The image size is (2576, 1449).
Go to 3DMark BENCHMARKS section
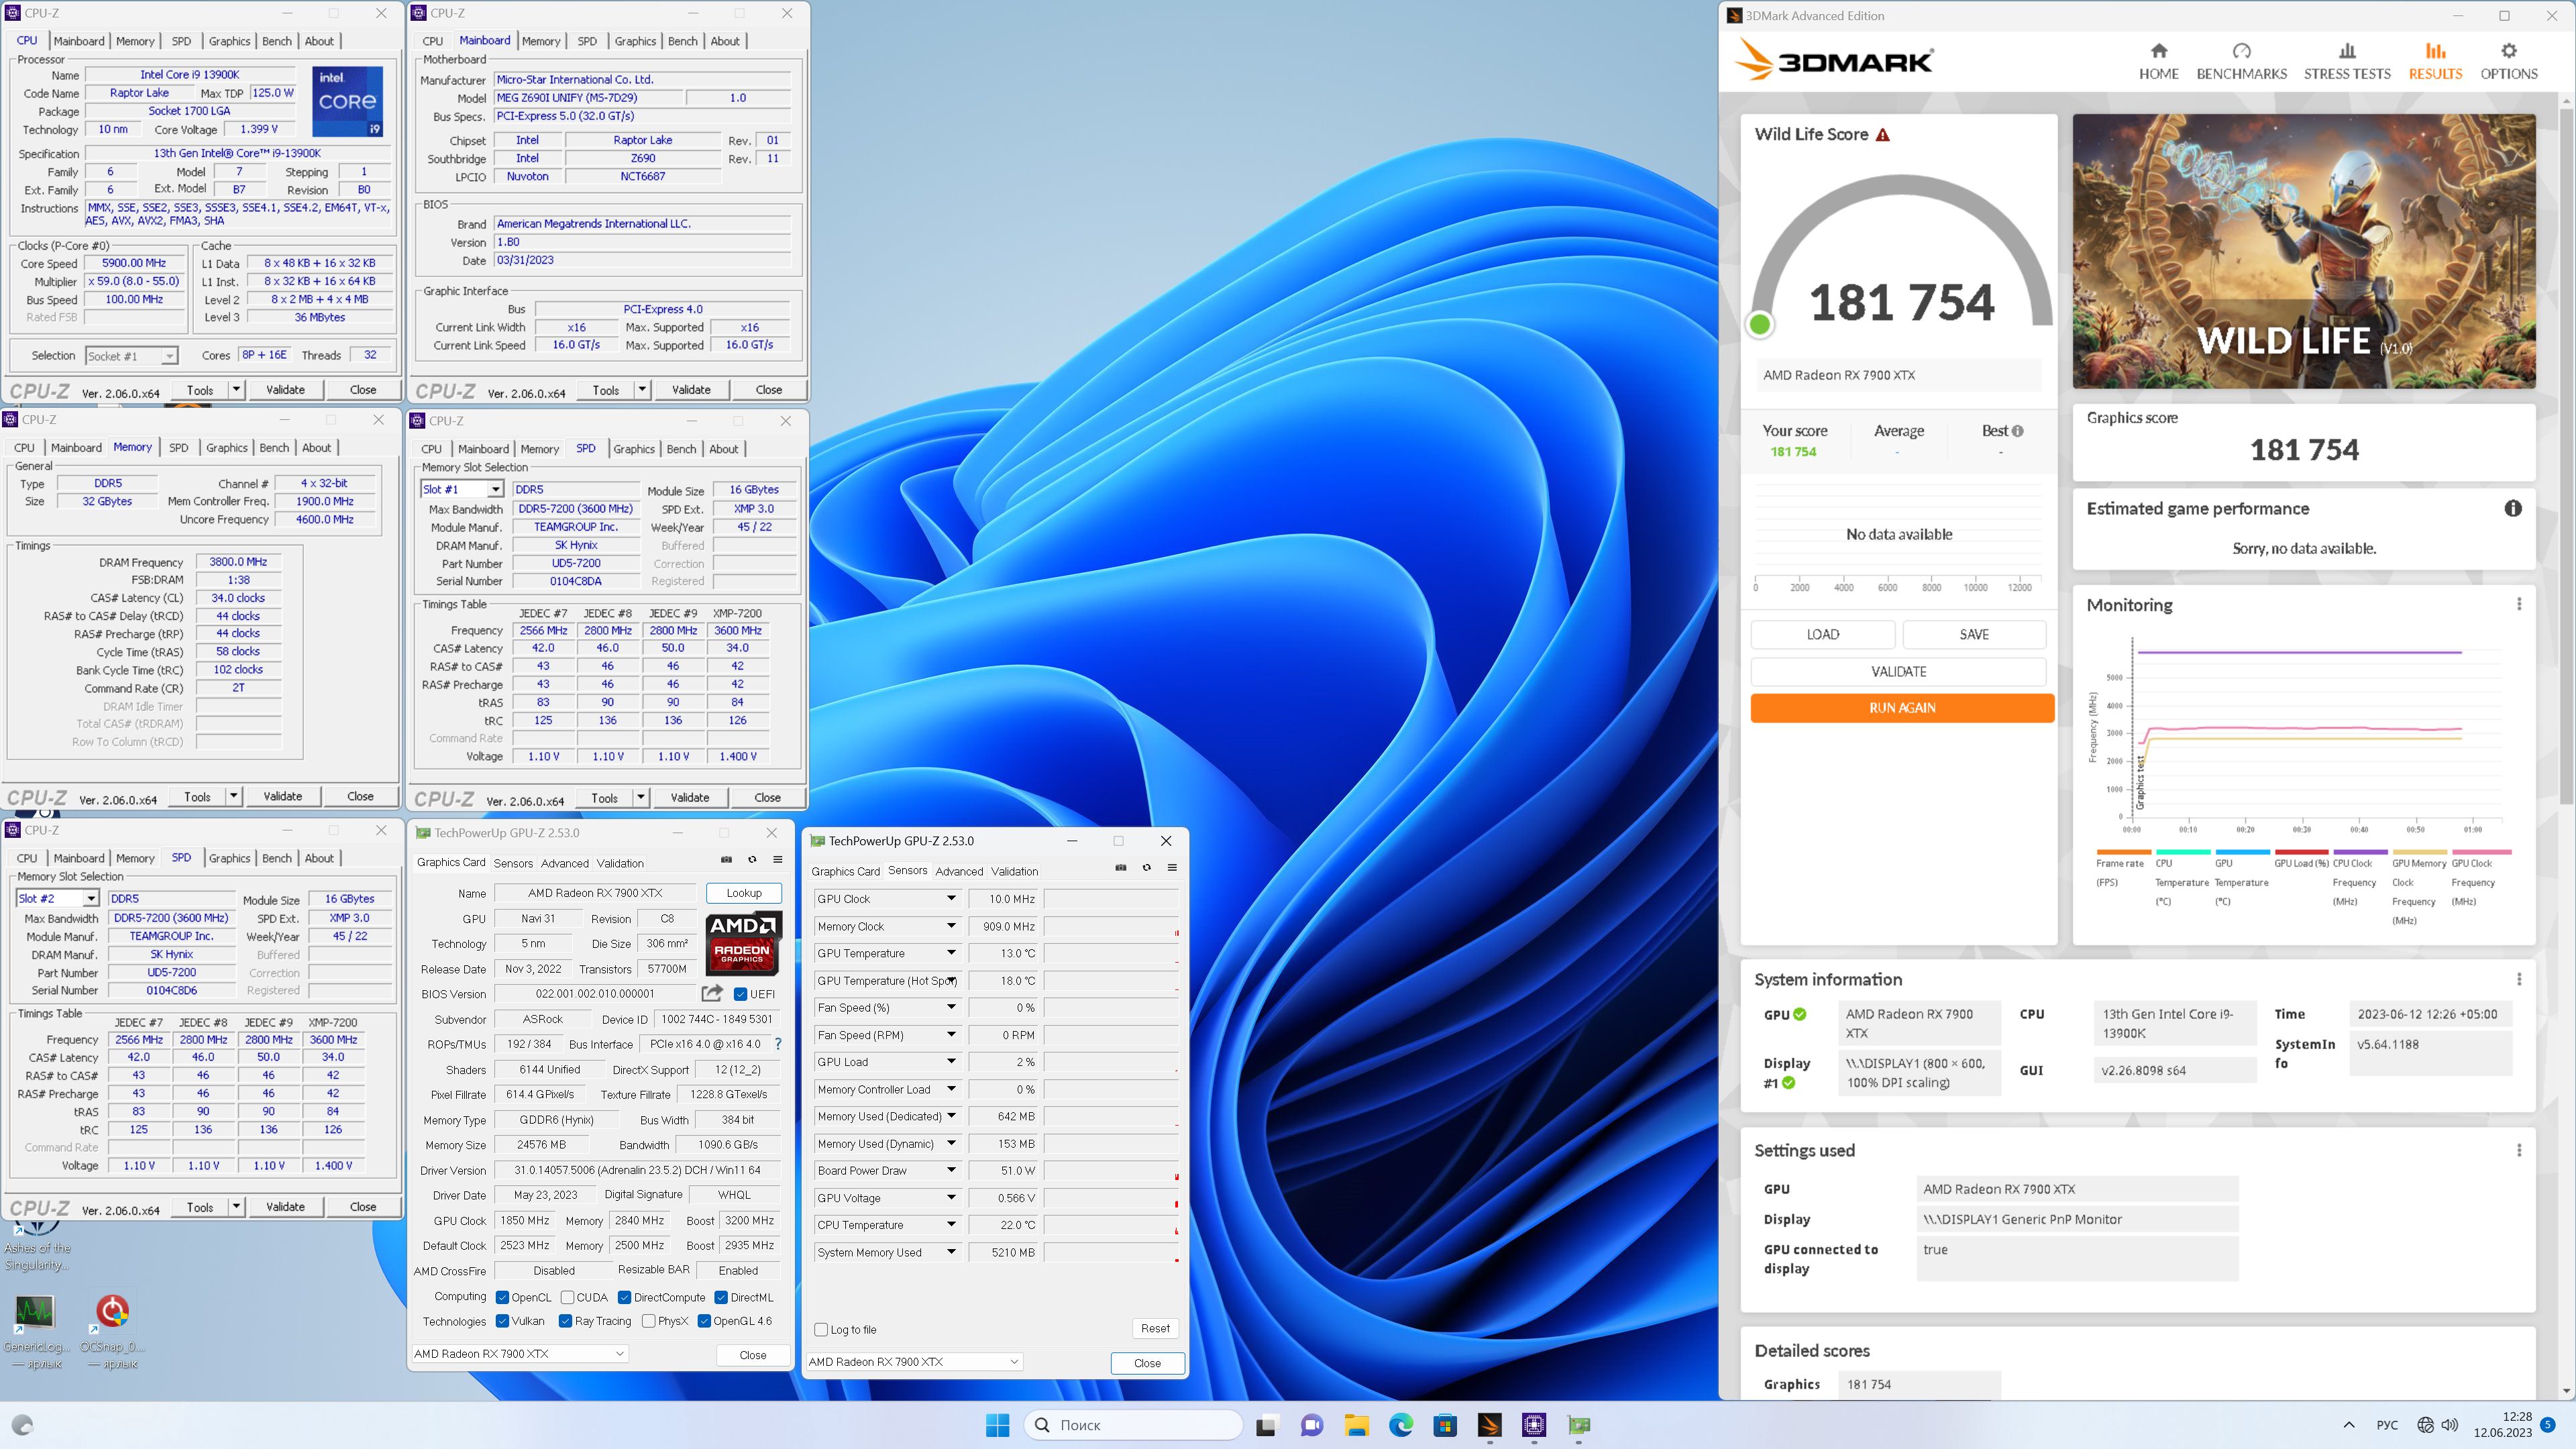point(2241,61)
